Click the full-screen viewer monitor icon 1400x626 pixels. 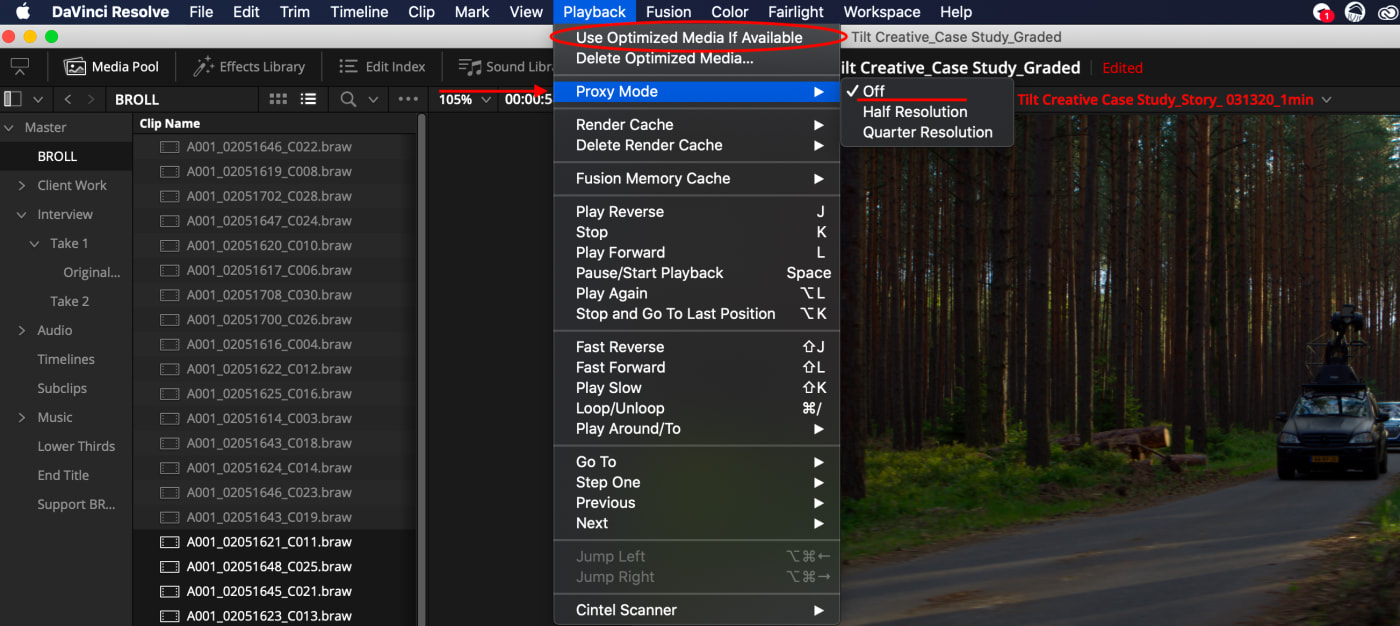pyautogui.click(x=20, y=67)
